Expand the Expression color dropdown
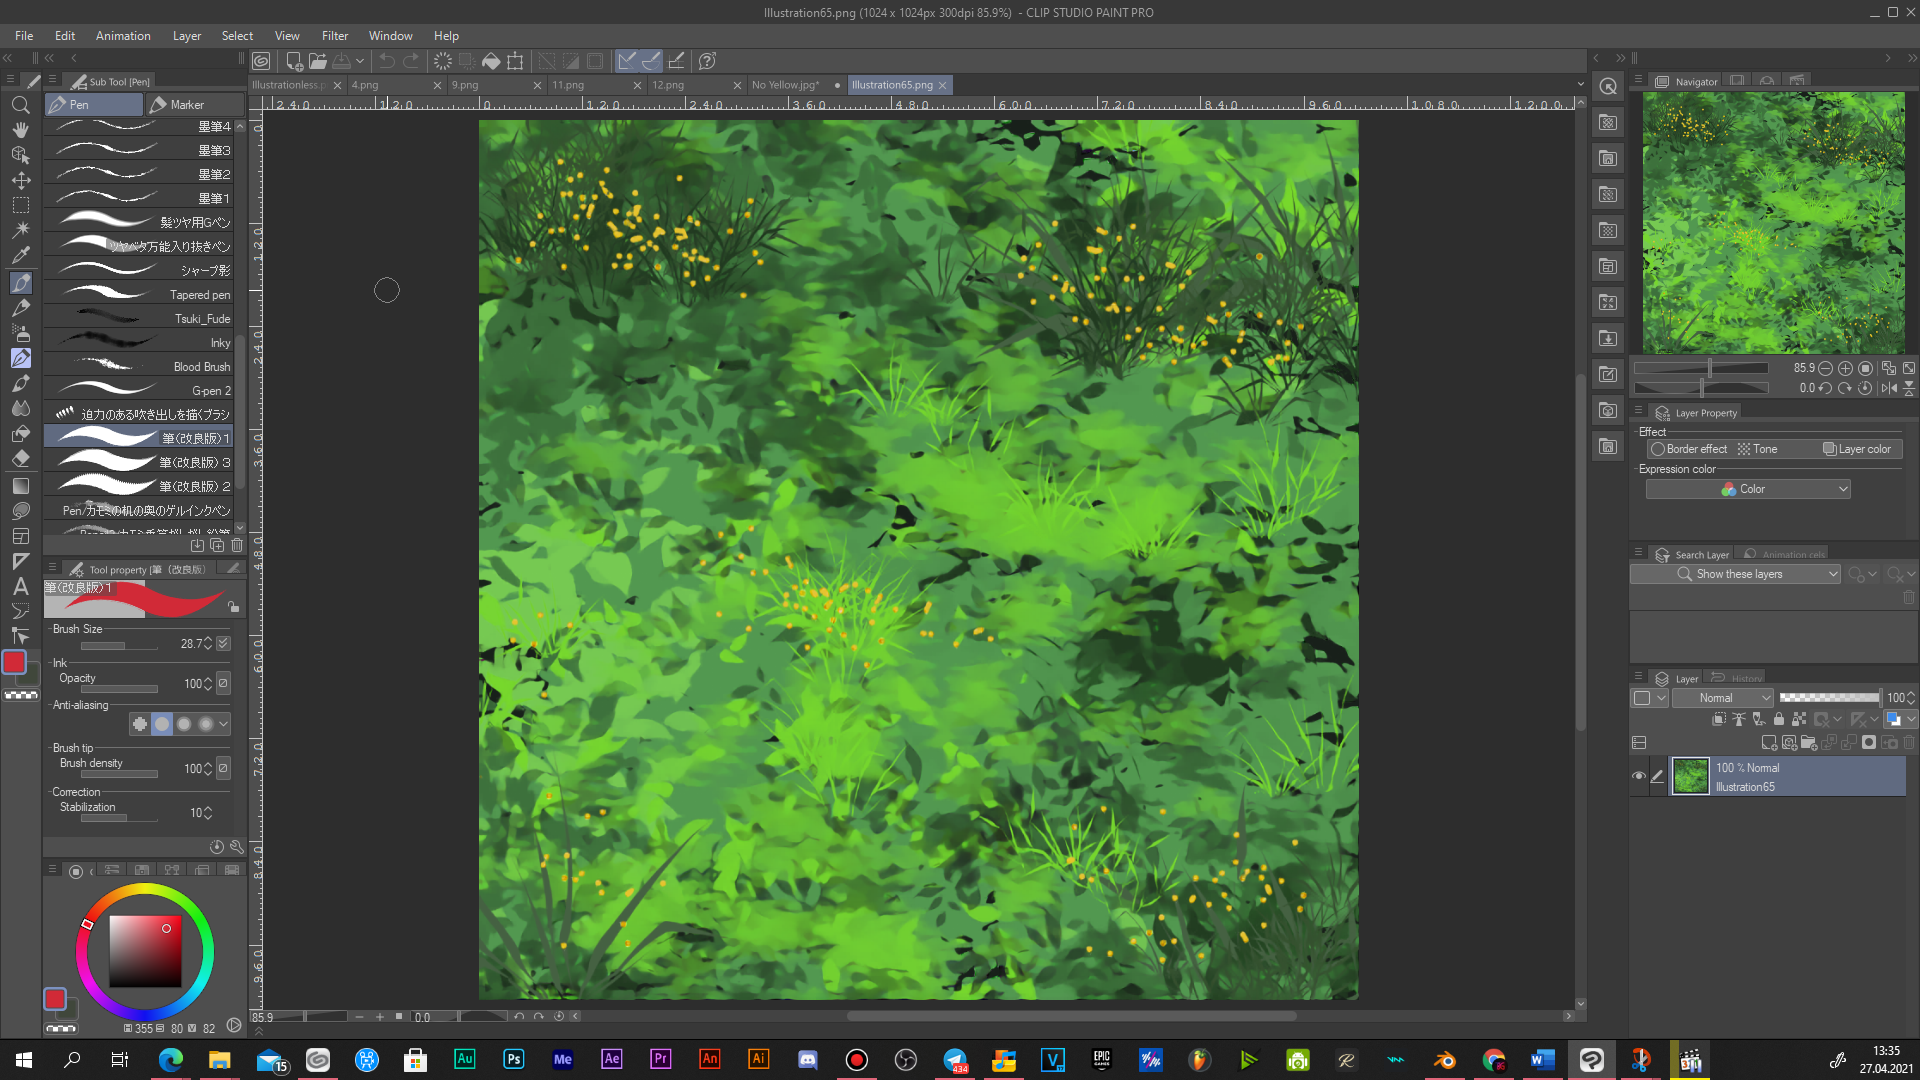Viewport: 1920px width, 1080px height. click(1747, 489)
